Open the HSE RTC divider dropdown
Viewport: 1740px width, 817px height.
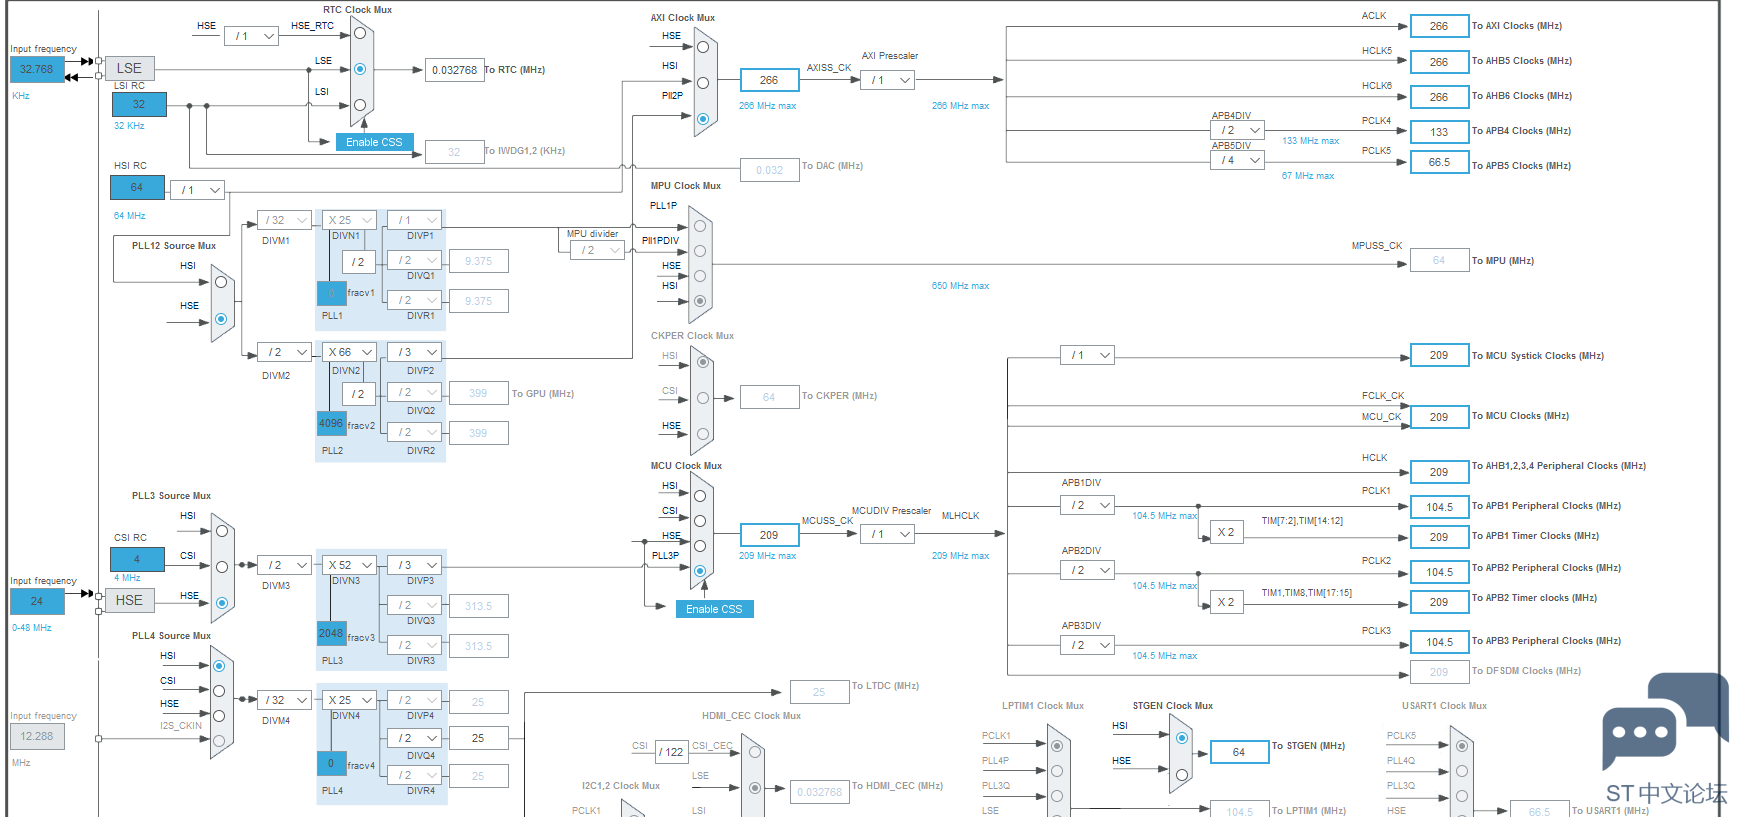pos(251,36)
